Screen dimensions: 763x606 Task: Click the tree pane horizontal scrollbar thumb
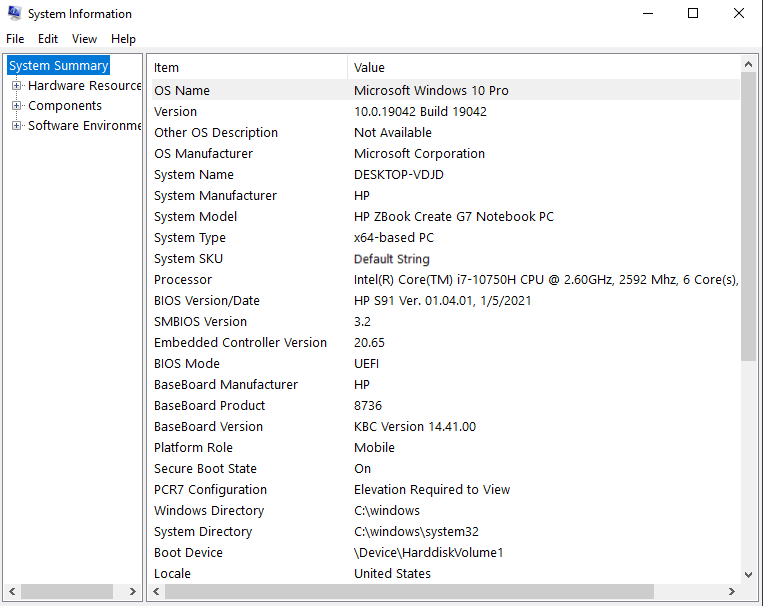[67, 591]
